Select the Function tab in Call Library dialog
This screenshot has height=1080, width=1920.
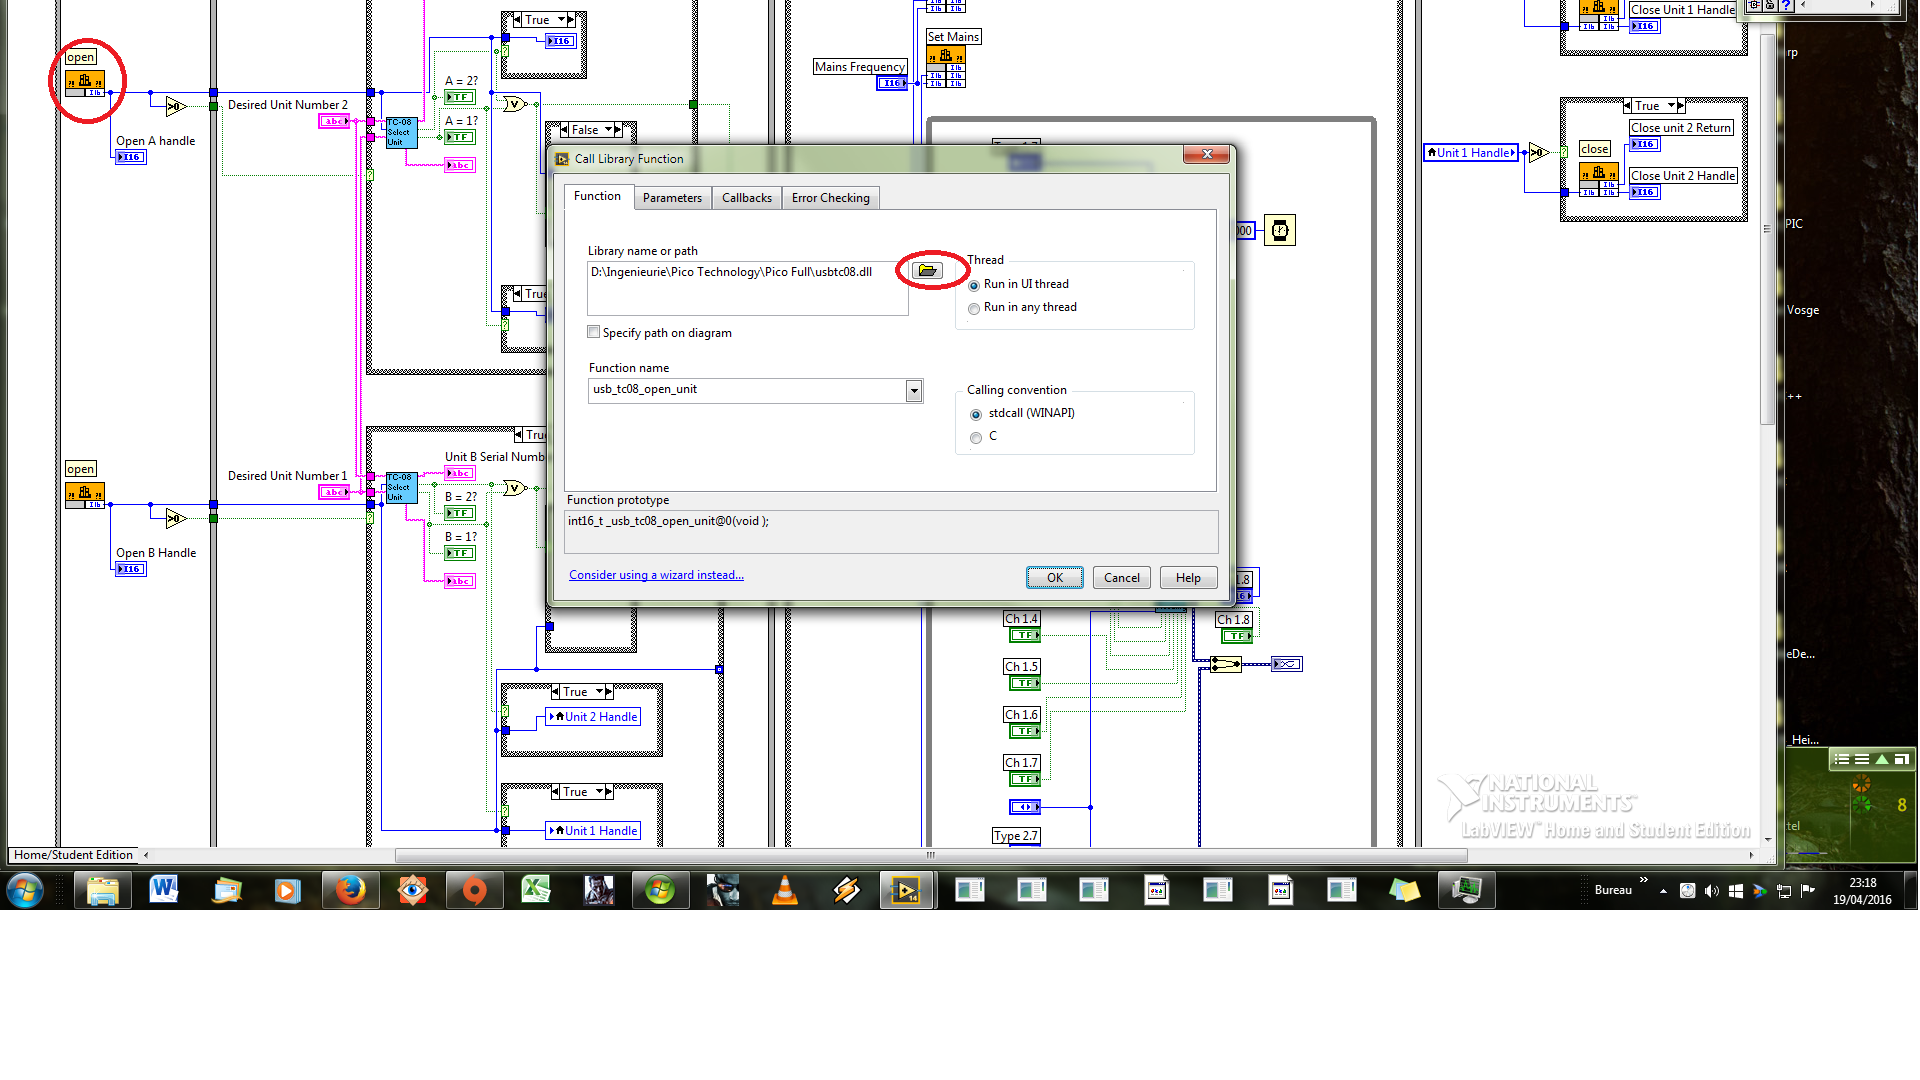pos(599,196)
